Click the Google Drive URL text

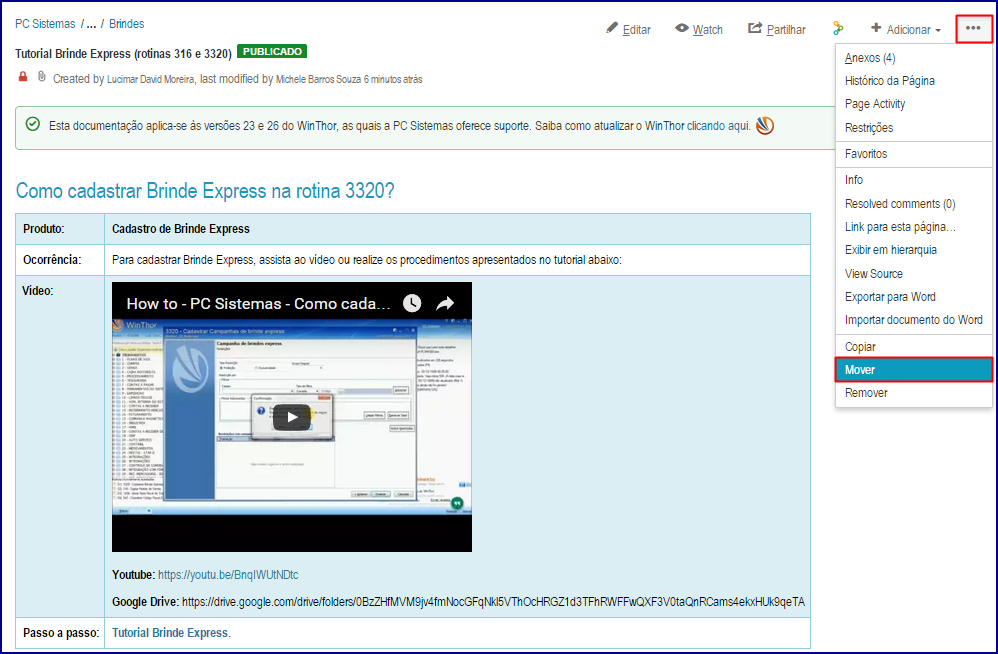[x=493, y=602]
